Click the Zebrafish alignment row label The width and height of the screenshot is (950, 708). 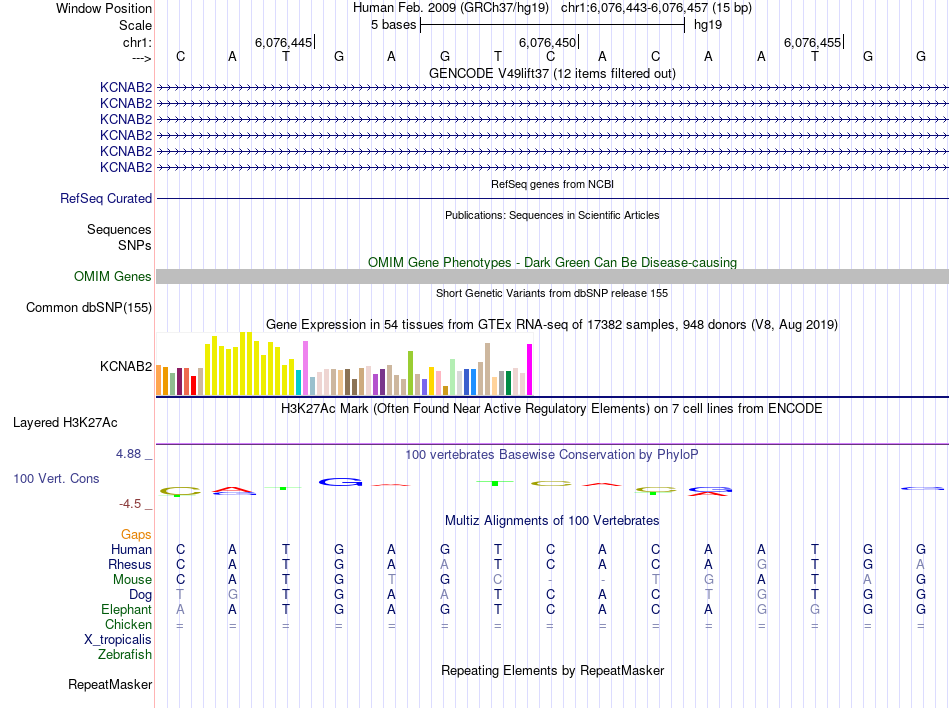[x=125, y=655]
